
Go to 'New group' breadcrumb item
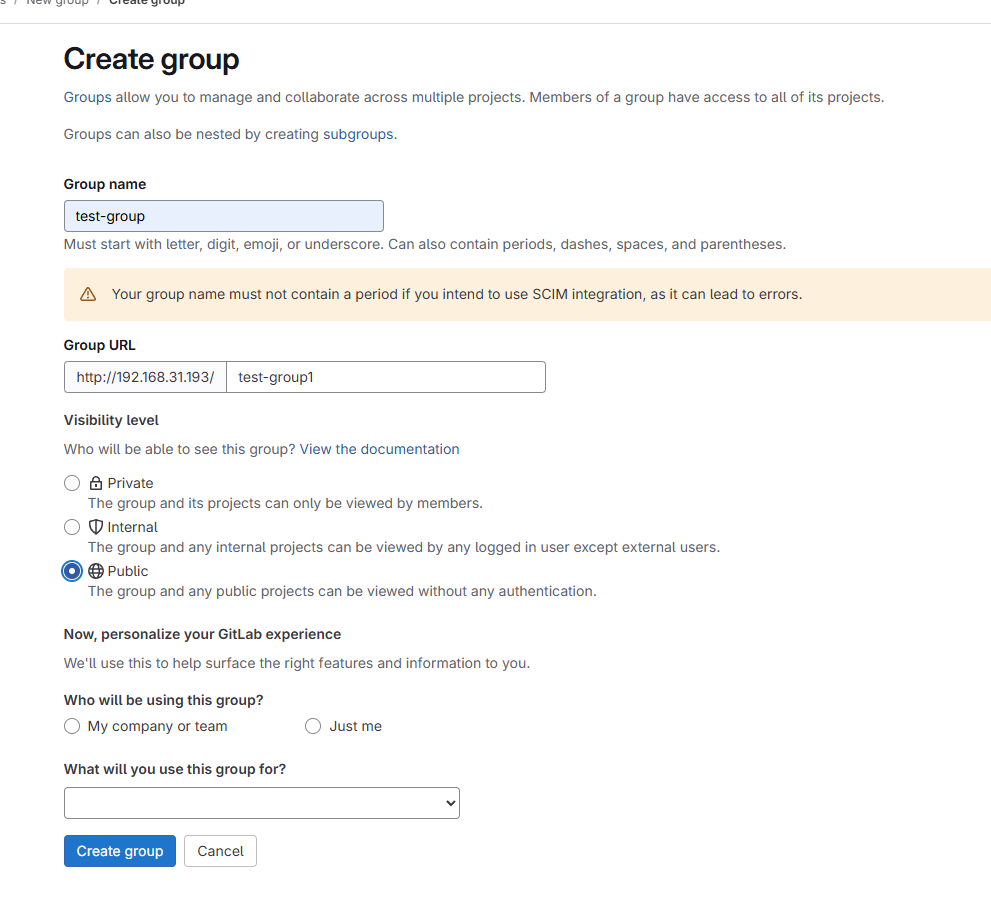click(x=58, y=3)
